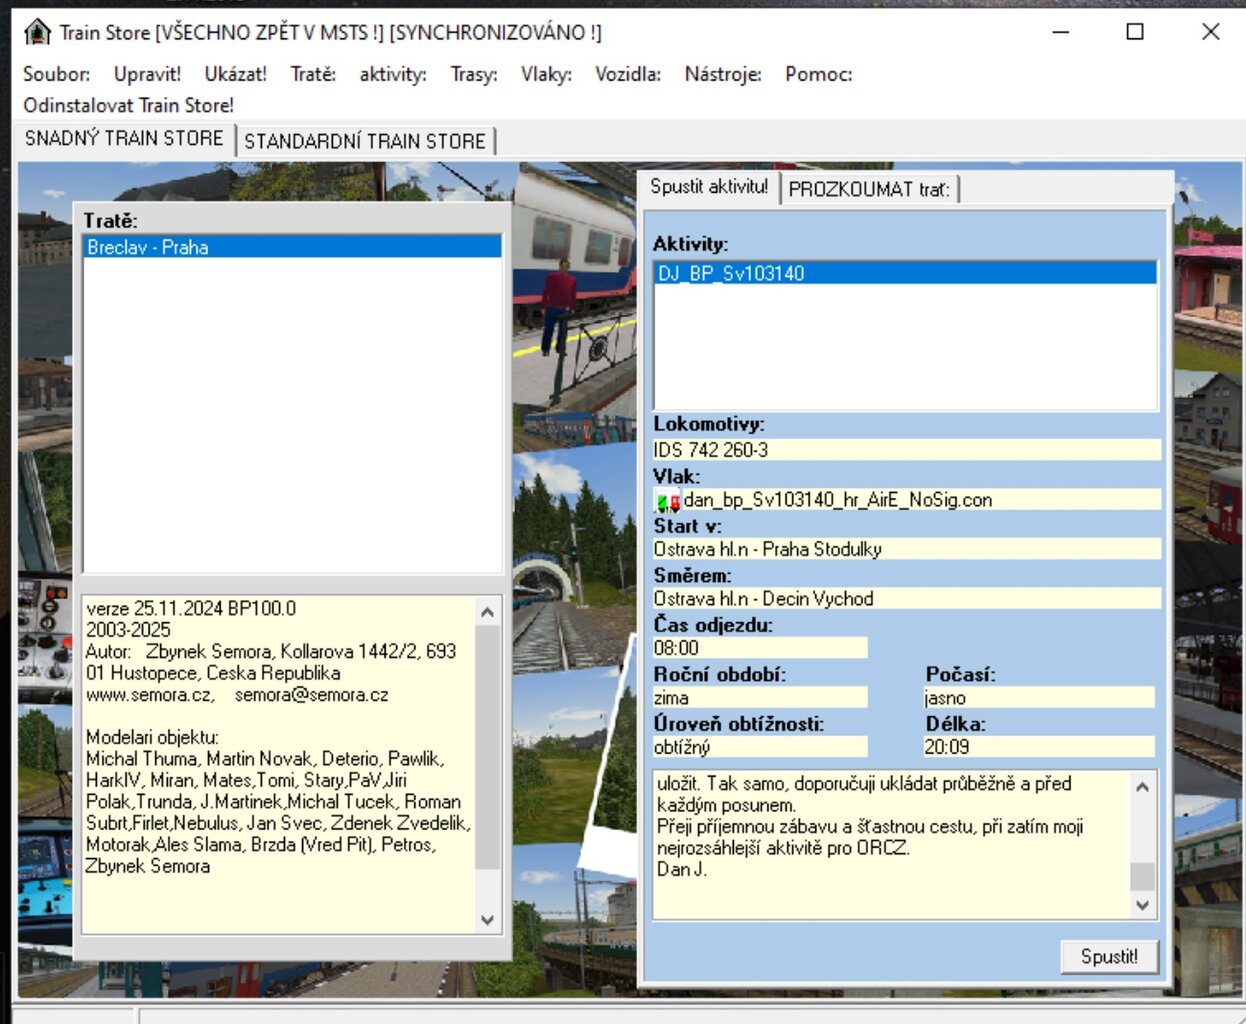Select the Spustit aktivitu! tab

pos(709,187)
